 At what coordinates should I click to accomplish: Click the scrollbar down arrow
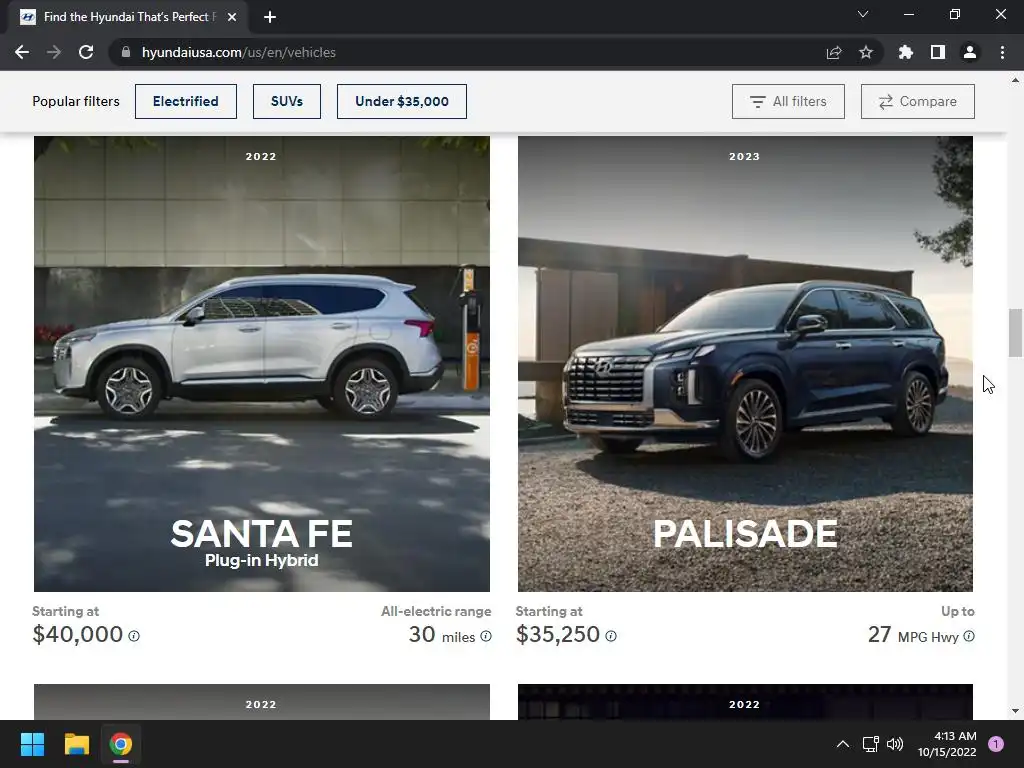1015,711
